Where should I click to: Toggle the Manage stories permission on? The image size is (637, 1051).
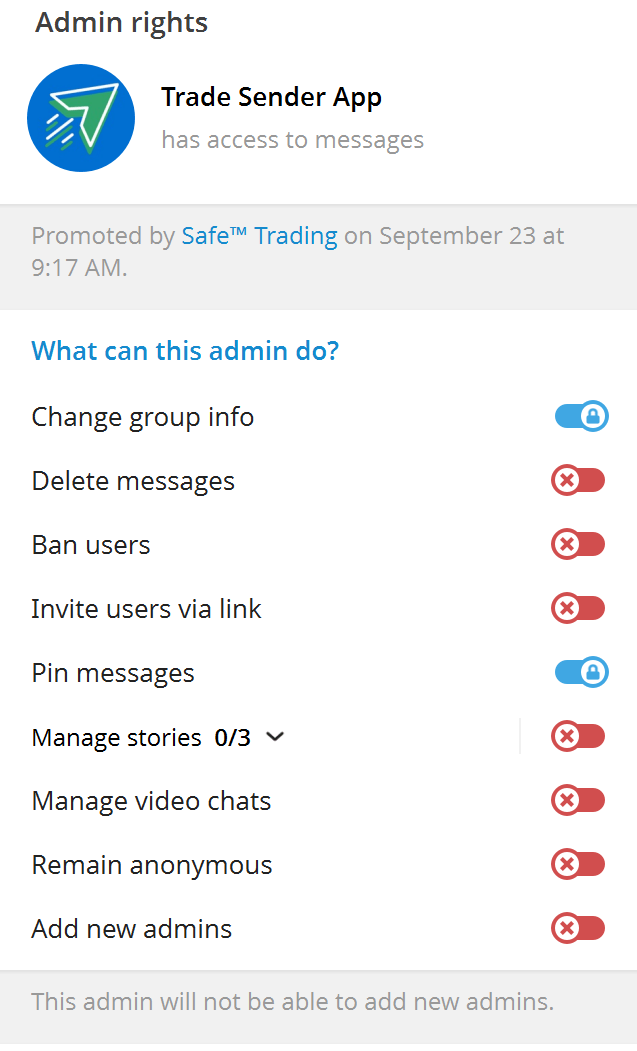pos(578,736)
